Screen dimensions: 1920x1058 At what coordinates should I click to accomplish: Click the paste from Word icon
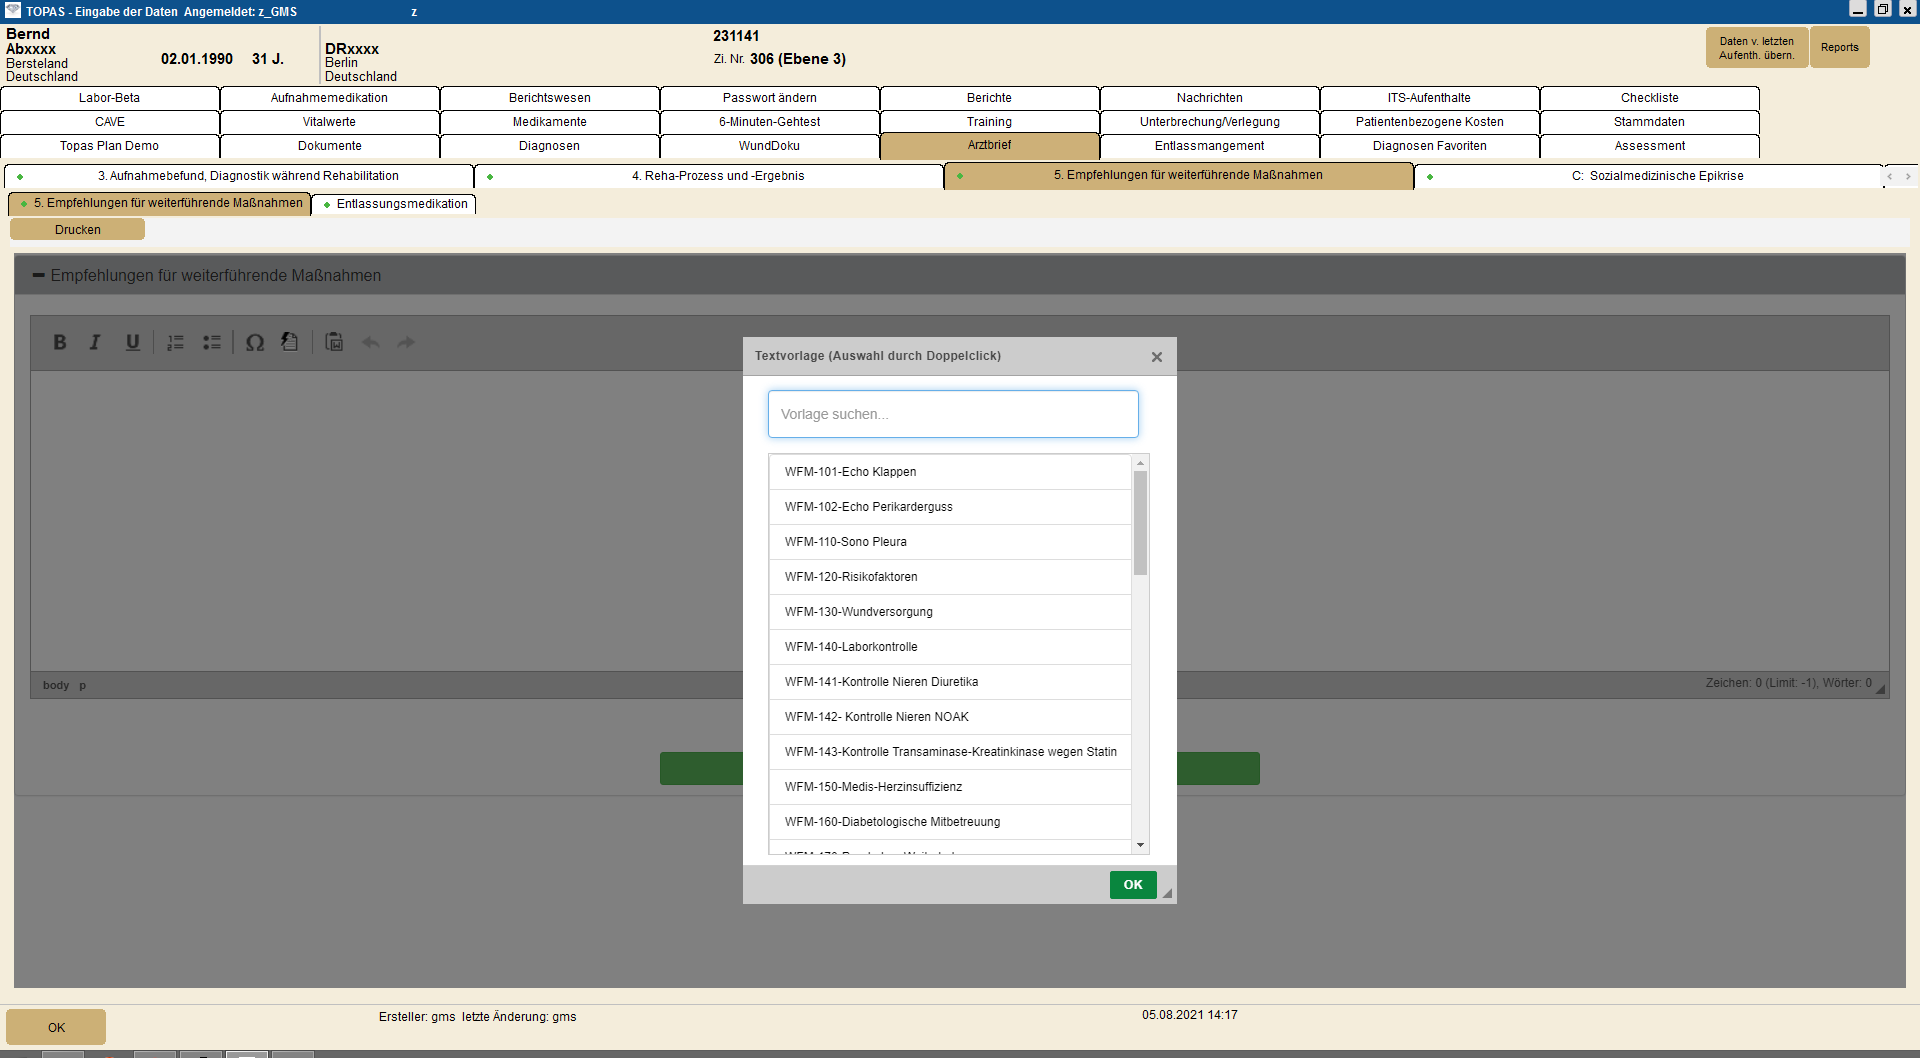pos(334,342)
